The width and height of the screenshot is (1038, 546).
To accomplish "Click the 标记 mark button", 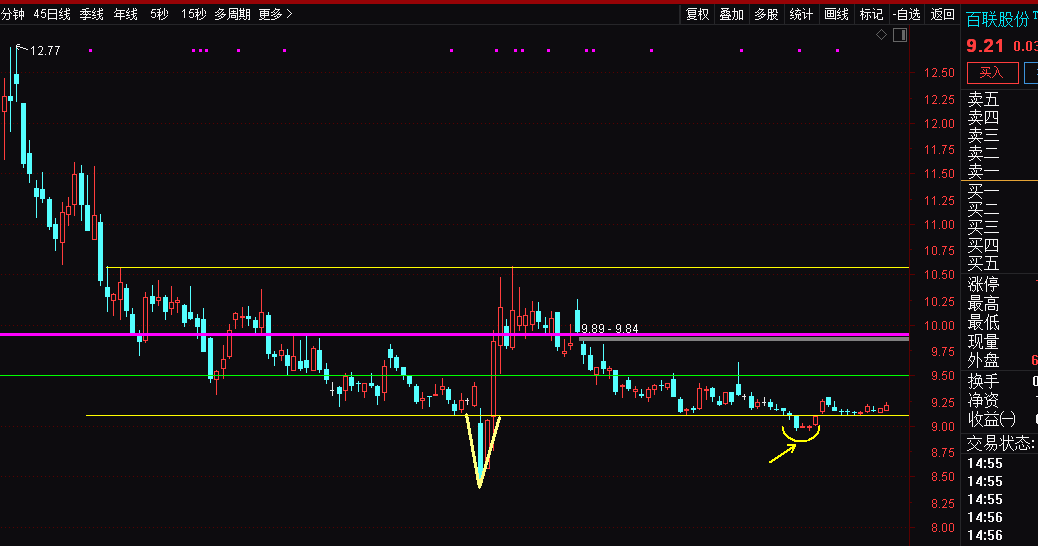I will coord(871,14).
